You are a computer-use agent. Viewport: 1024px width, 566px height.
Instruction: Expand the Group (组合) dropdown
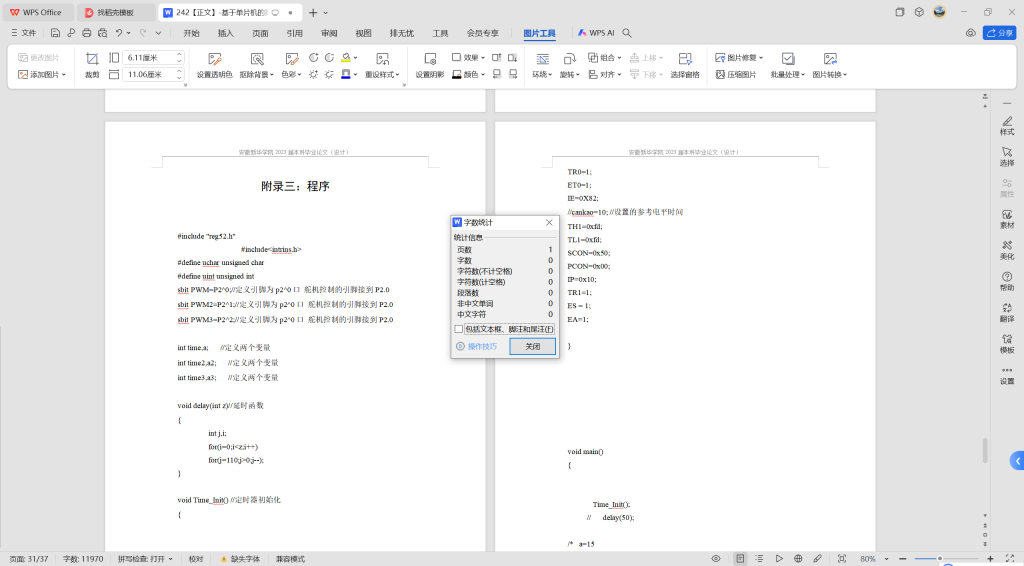[x=605, y=57]
